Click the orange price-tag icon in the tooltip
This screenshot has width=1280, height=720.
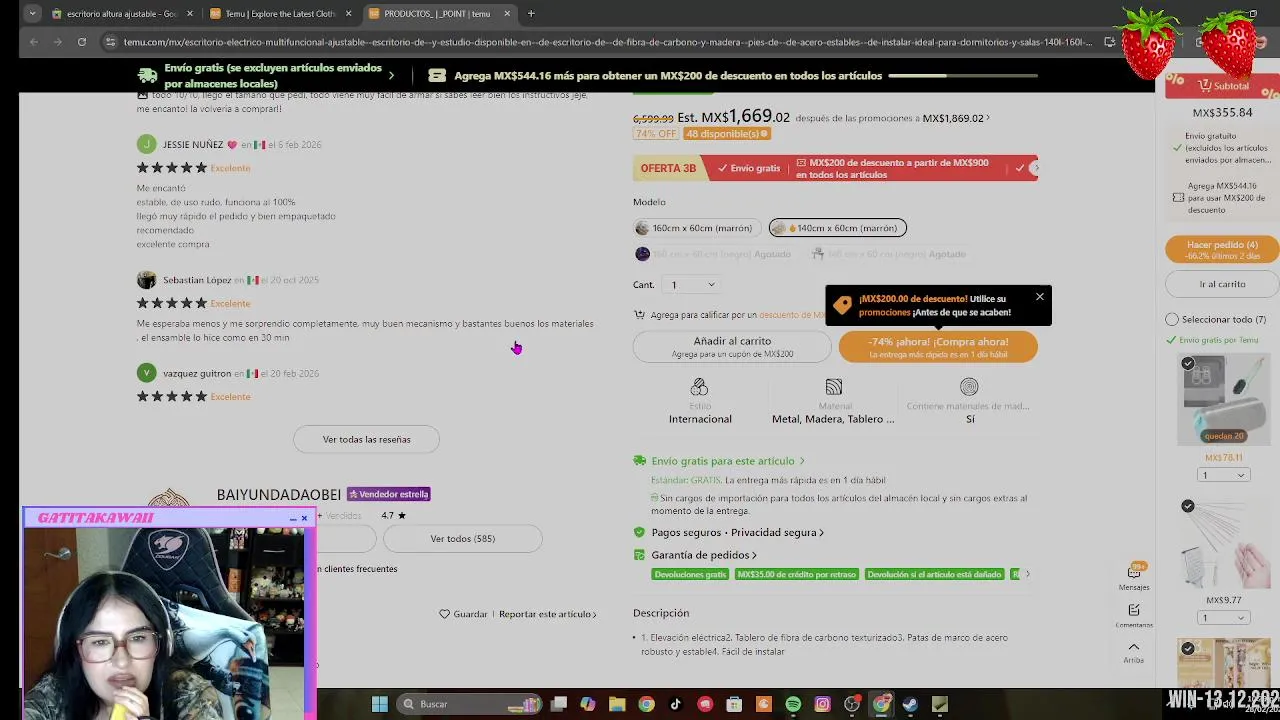[x=842, y=305]
